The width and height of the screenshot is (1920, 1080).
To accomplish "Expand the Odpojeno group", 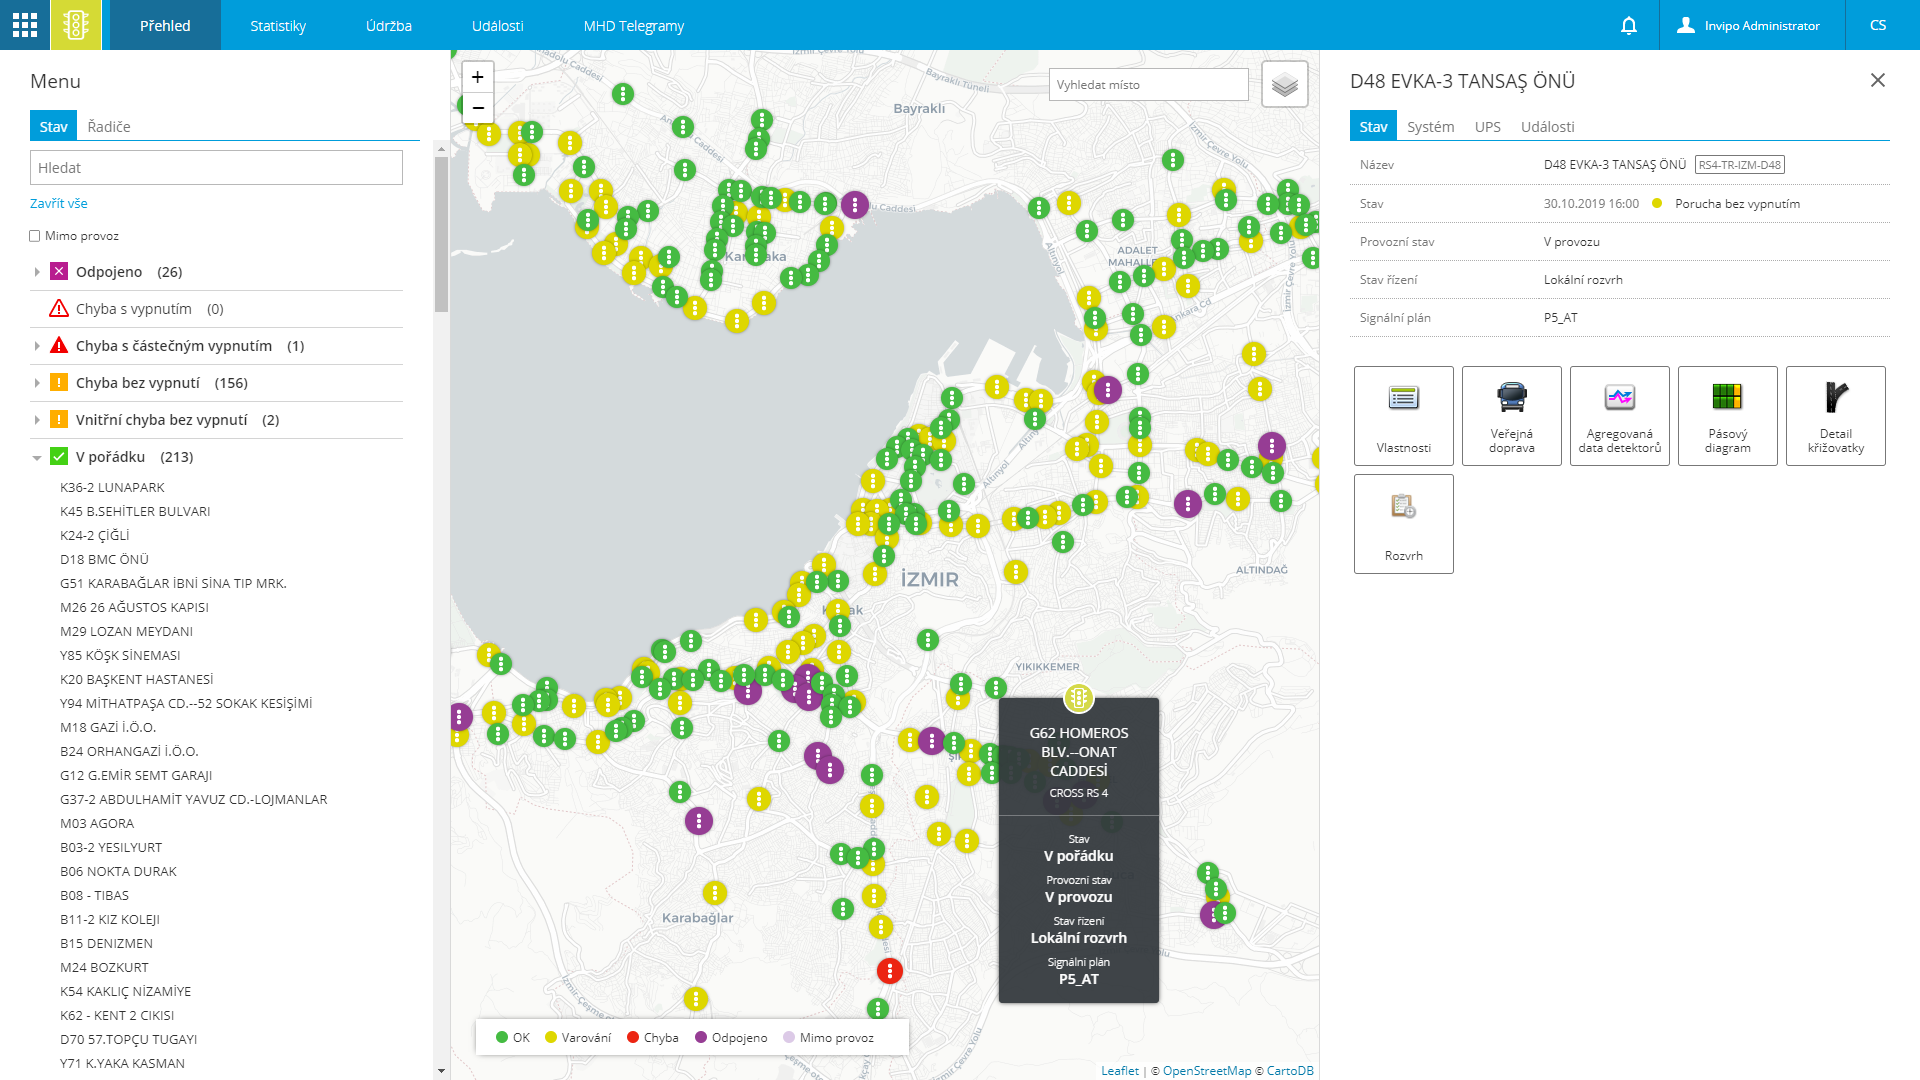I will click(x=37, y=272).
